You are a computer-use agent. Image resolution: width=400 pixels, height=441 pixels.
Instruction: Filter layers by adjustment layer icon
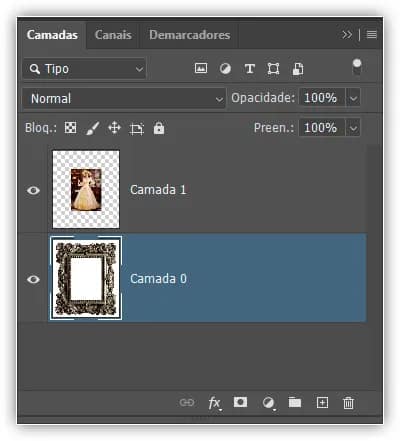point(225,69)
